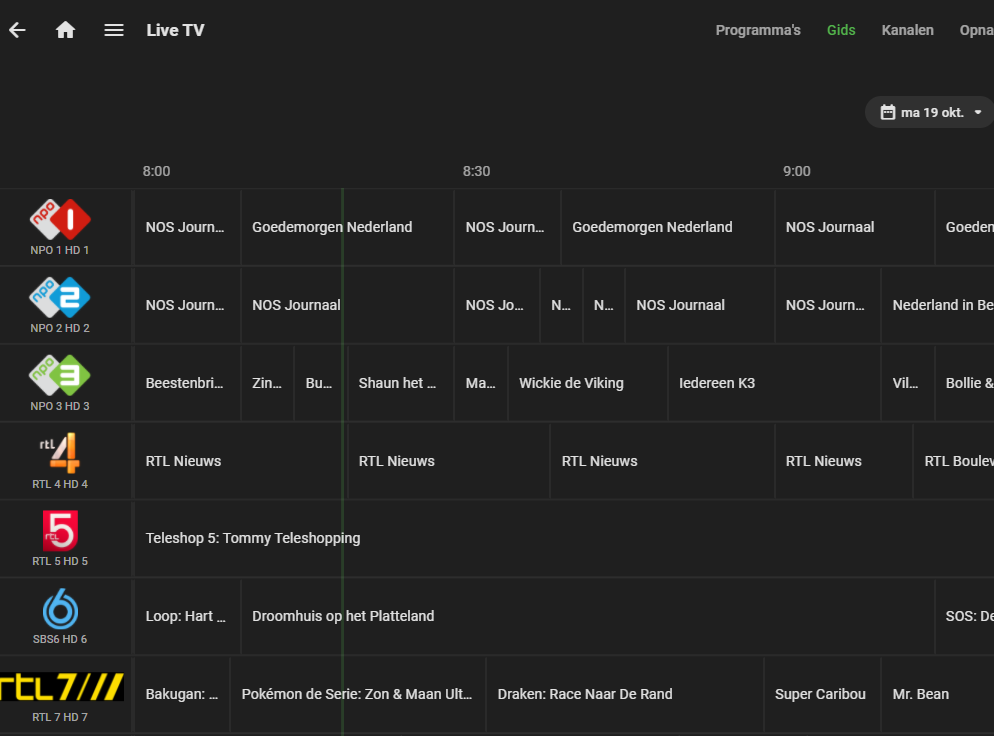This screenshot has width=994, height=736.
Task: Open the Kanalen tab
Action: [907, 30]
